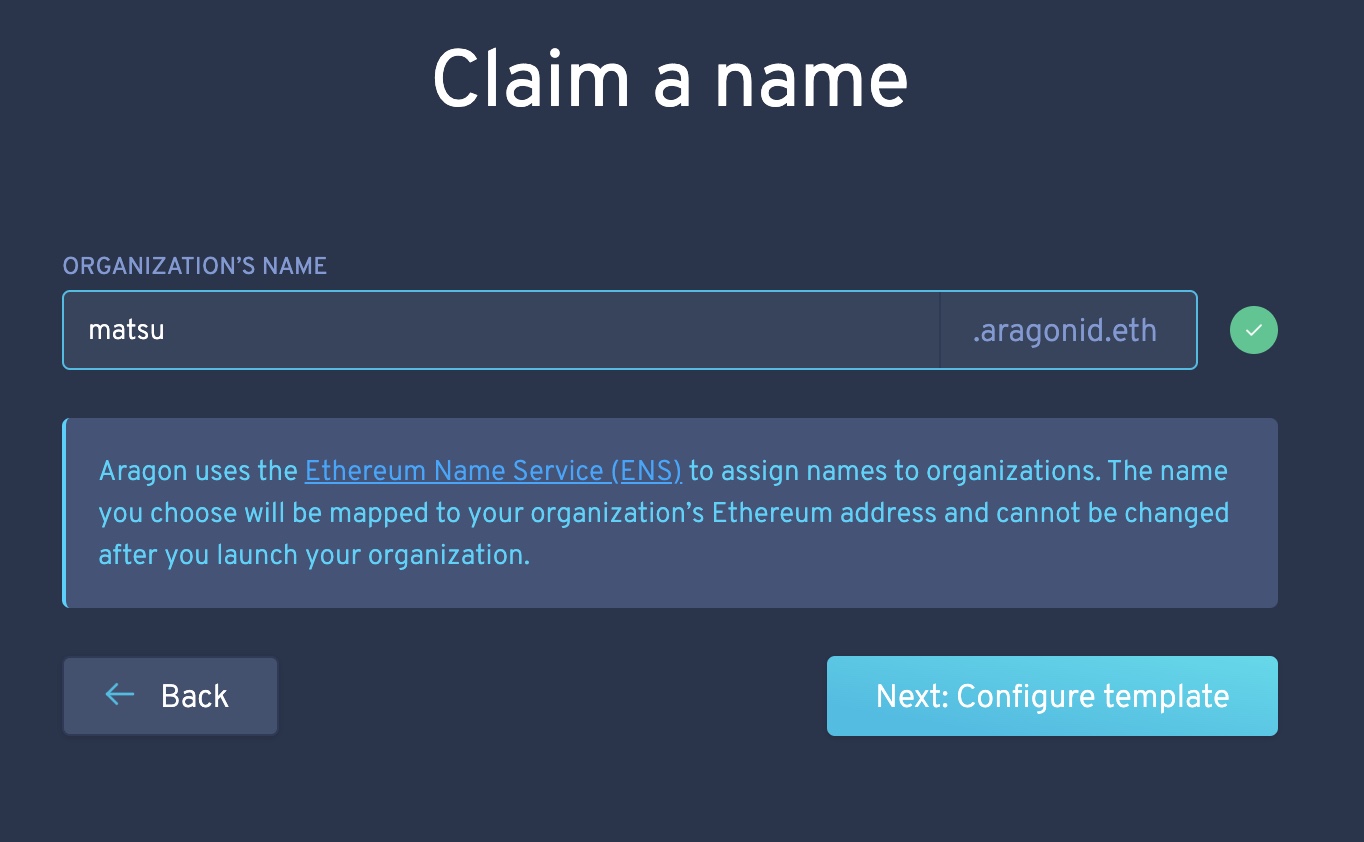
Task: Click the 'after you launch your organization.' line
Action: point(314,555)
